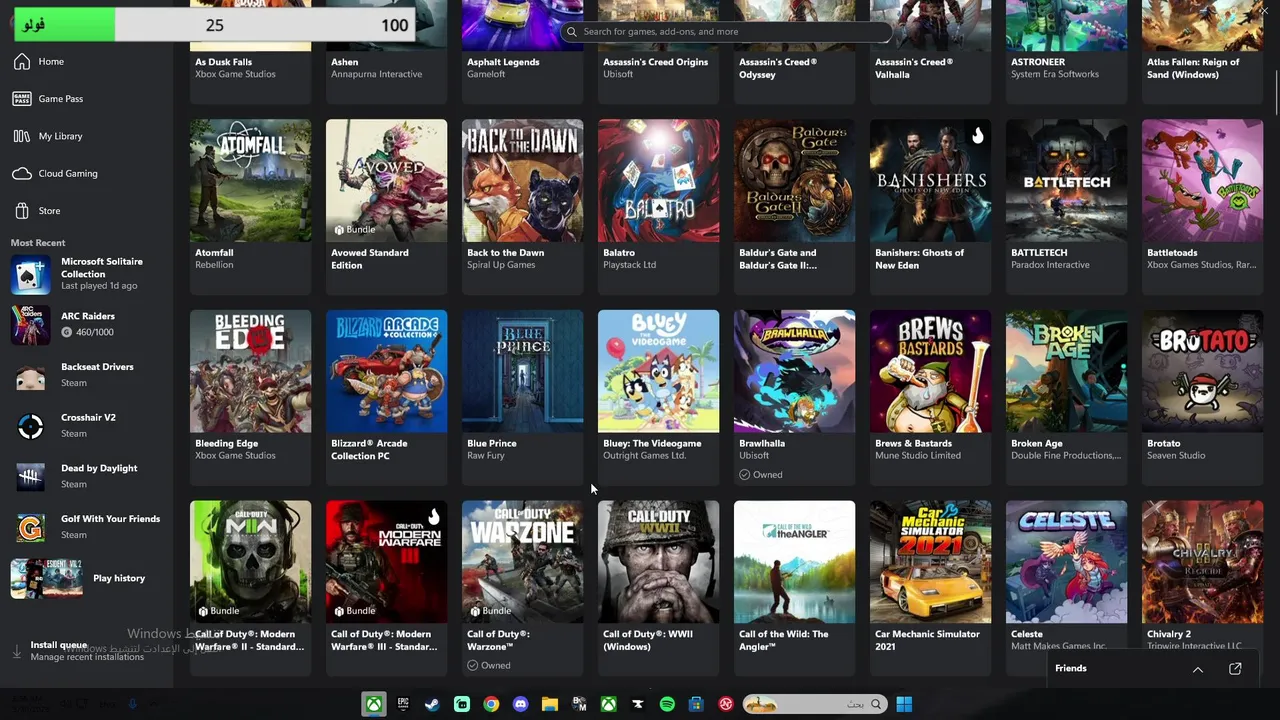Open Xbox app in taskbar
Screen dimensions: 1280x720
coord(373,704)
